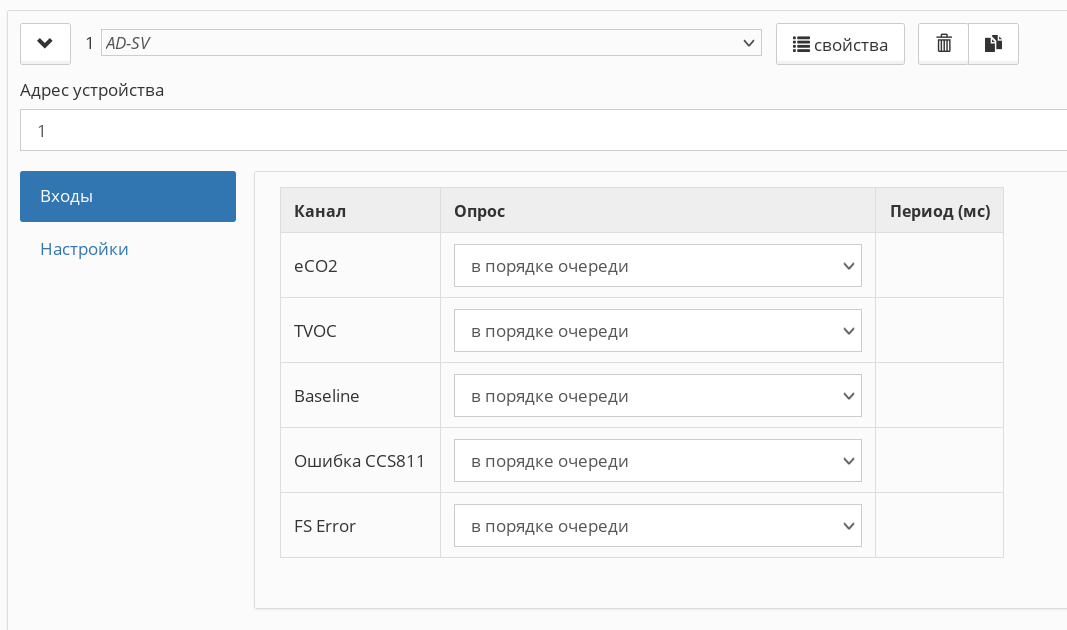This screenshot has height=630, width=1067.
Task: Collapse the device panel with chevron button
Action: [x=46, y=44]
